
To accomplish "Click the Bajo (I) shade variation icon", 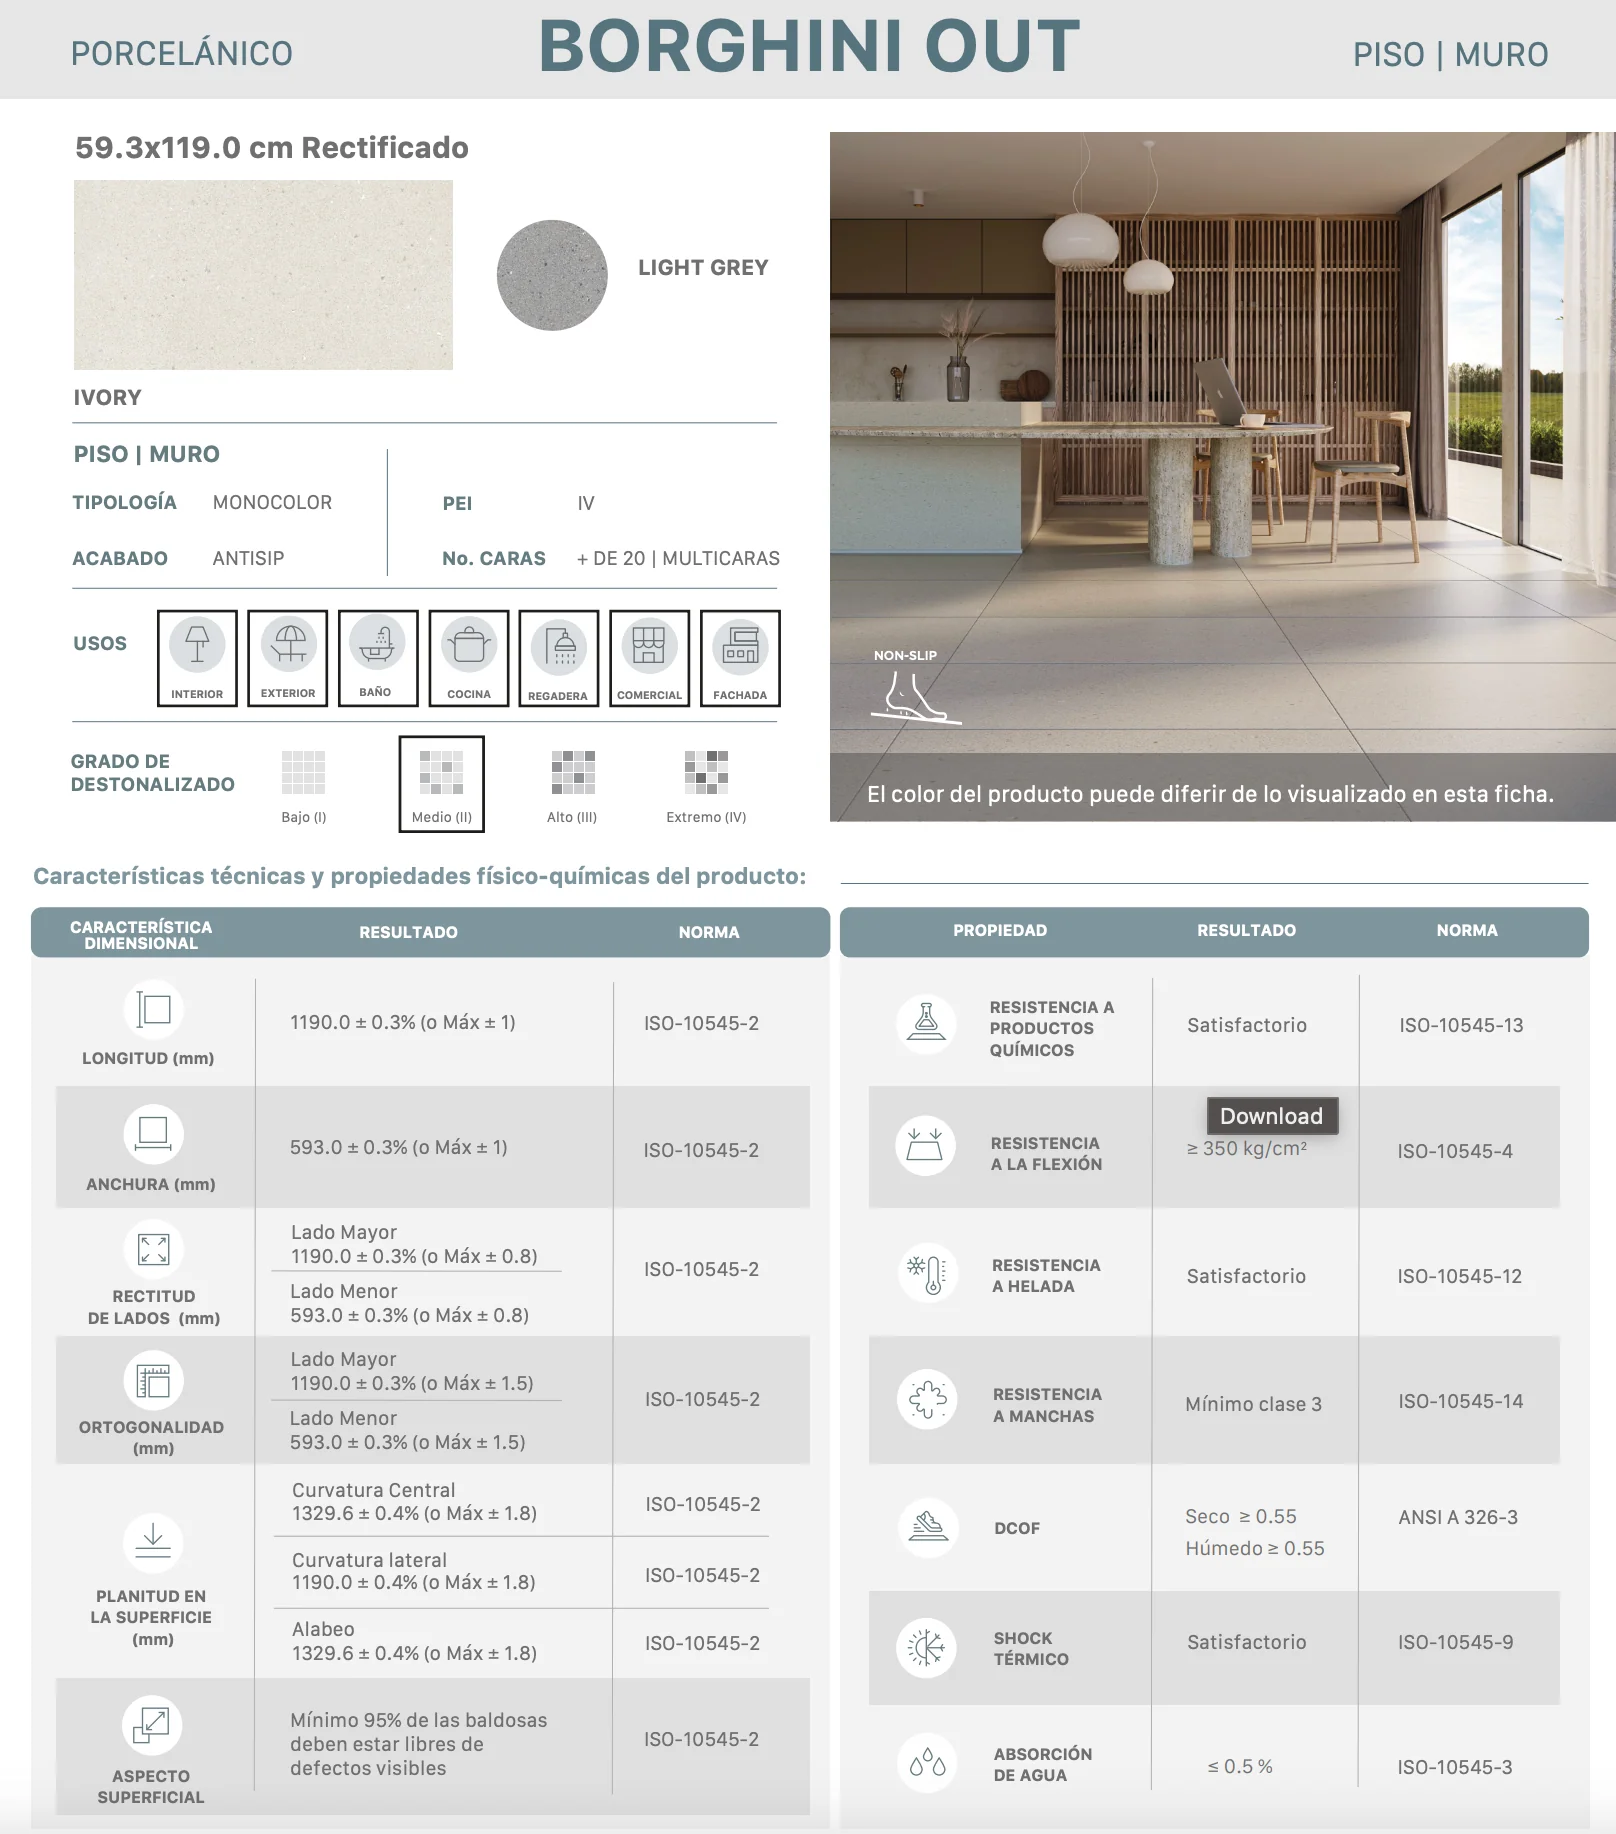I will 304,772.
